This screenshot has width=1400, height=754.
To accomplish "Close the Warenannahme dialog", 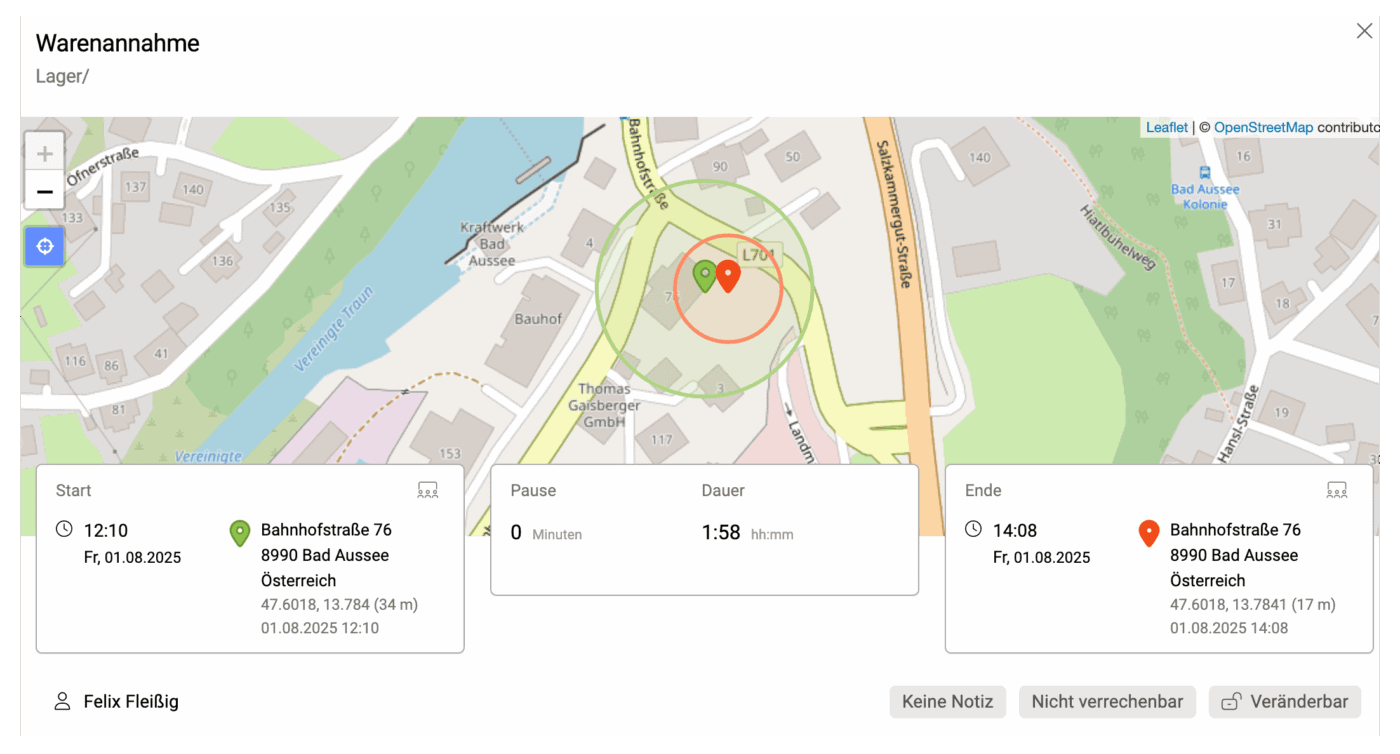I will click(x=1364, y=31).
